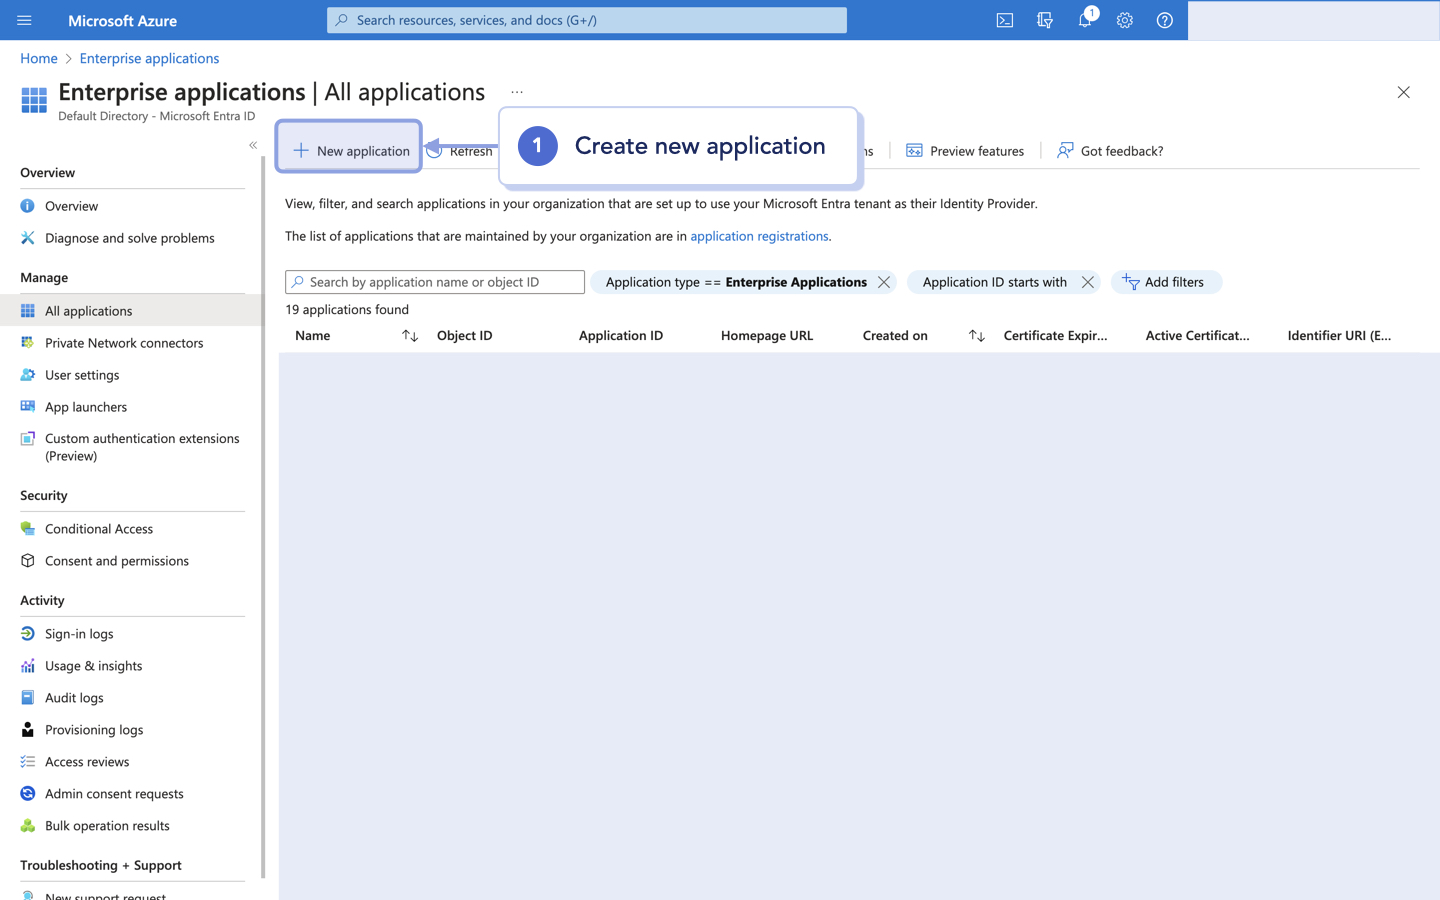Open Sign-in logs from the sidebar
Screen dimensions: 1440x900
point(80,633)
